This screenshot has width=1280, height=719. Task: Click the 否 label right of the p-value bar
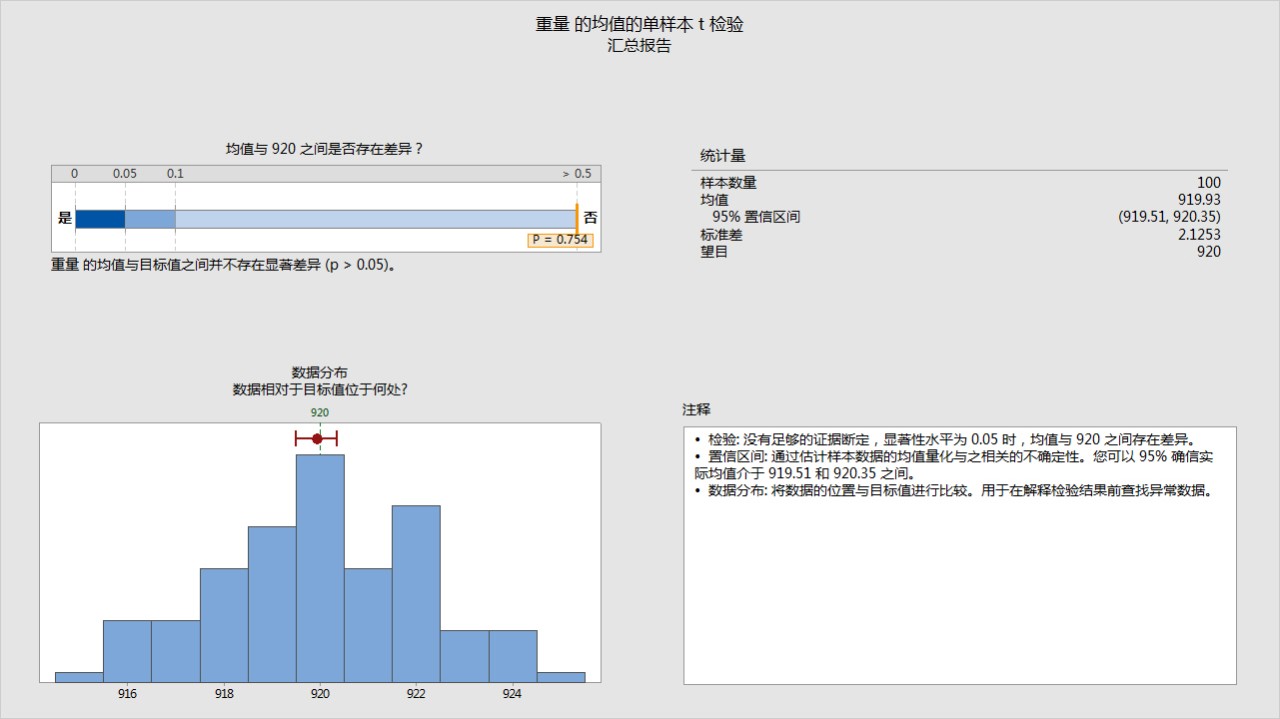click(590, 218)
